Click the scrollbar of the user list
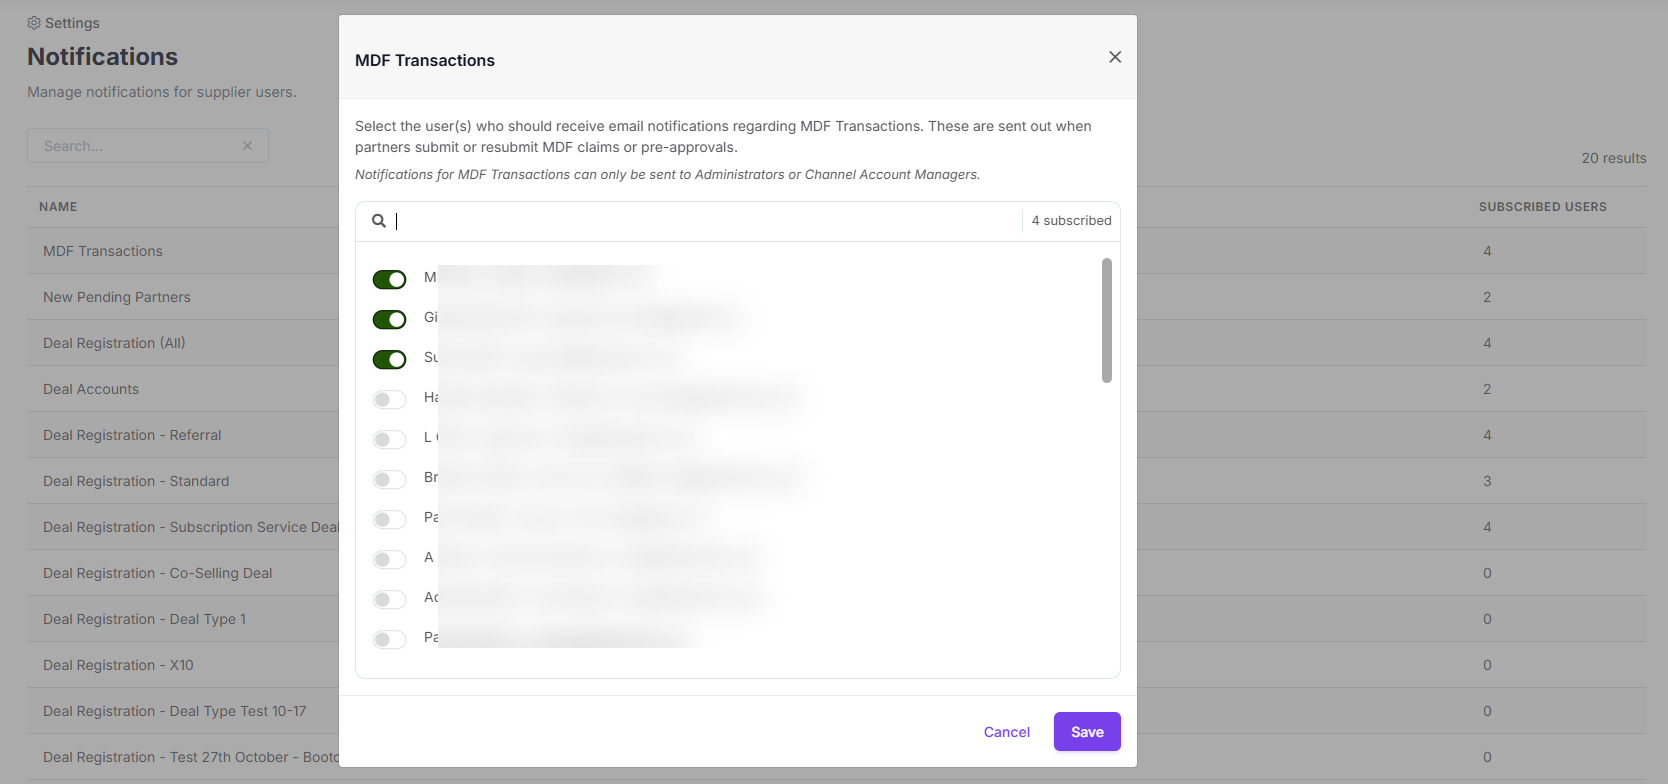Image resolution: width=1668 pixels, height=784 pixels. coord(1107,320)
